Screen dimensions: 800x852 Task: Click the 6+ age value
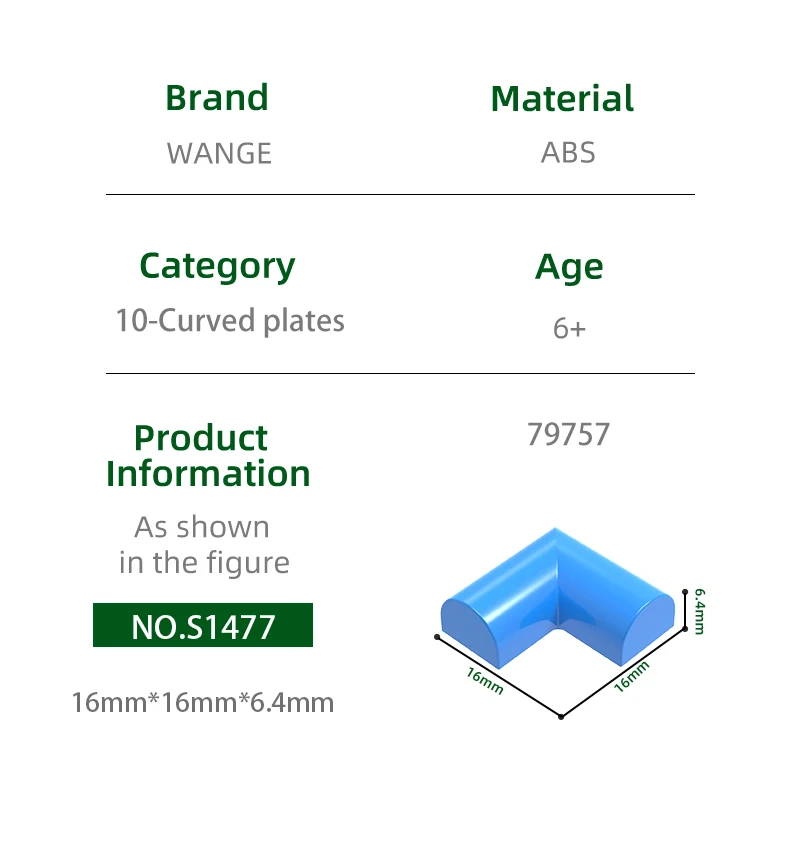click(x=569, y=328)
